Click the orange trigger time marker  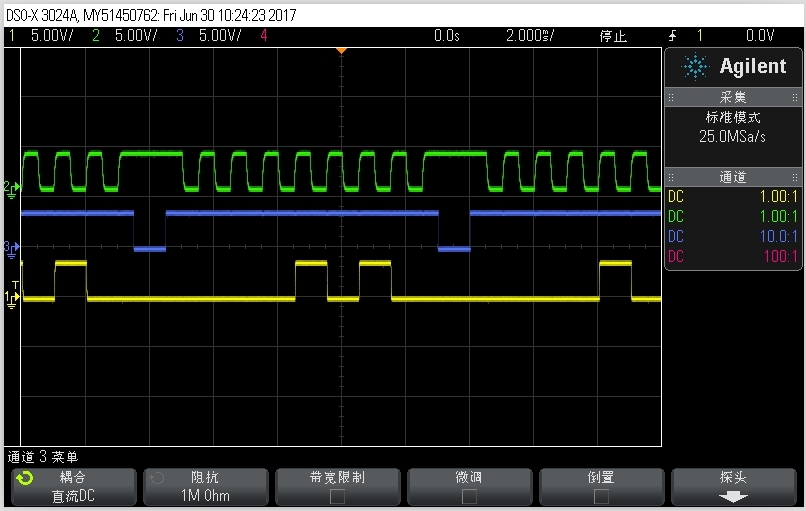[x=341, y=51]
